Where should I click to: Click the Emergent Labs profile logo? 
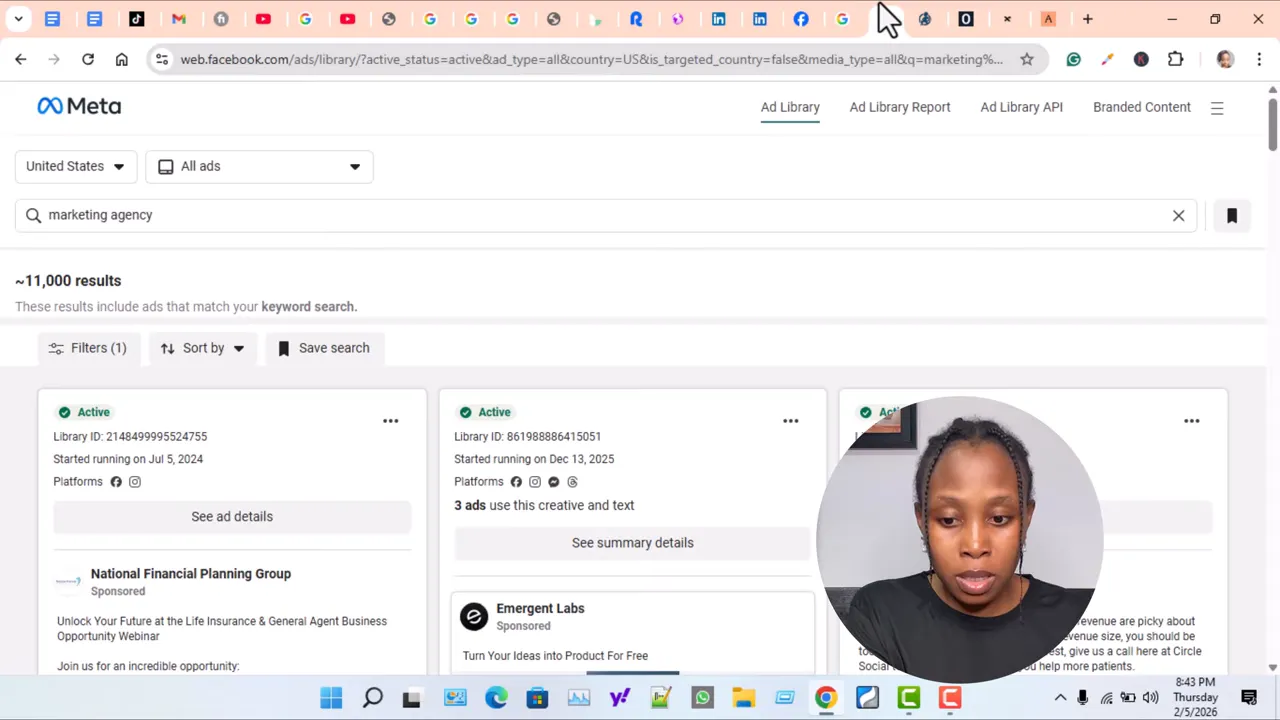point(474,616)
